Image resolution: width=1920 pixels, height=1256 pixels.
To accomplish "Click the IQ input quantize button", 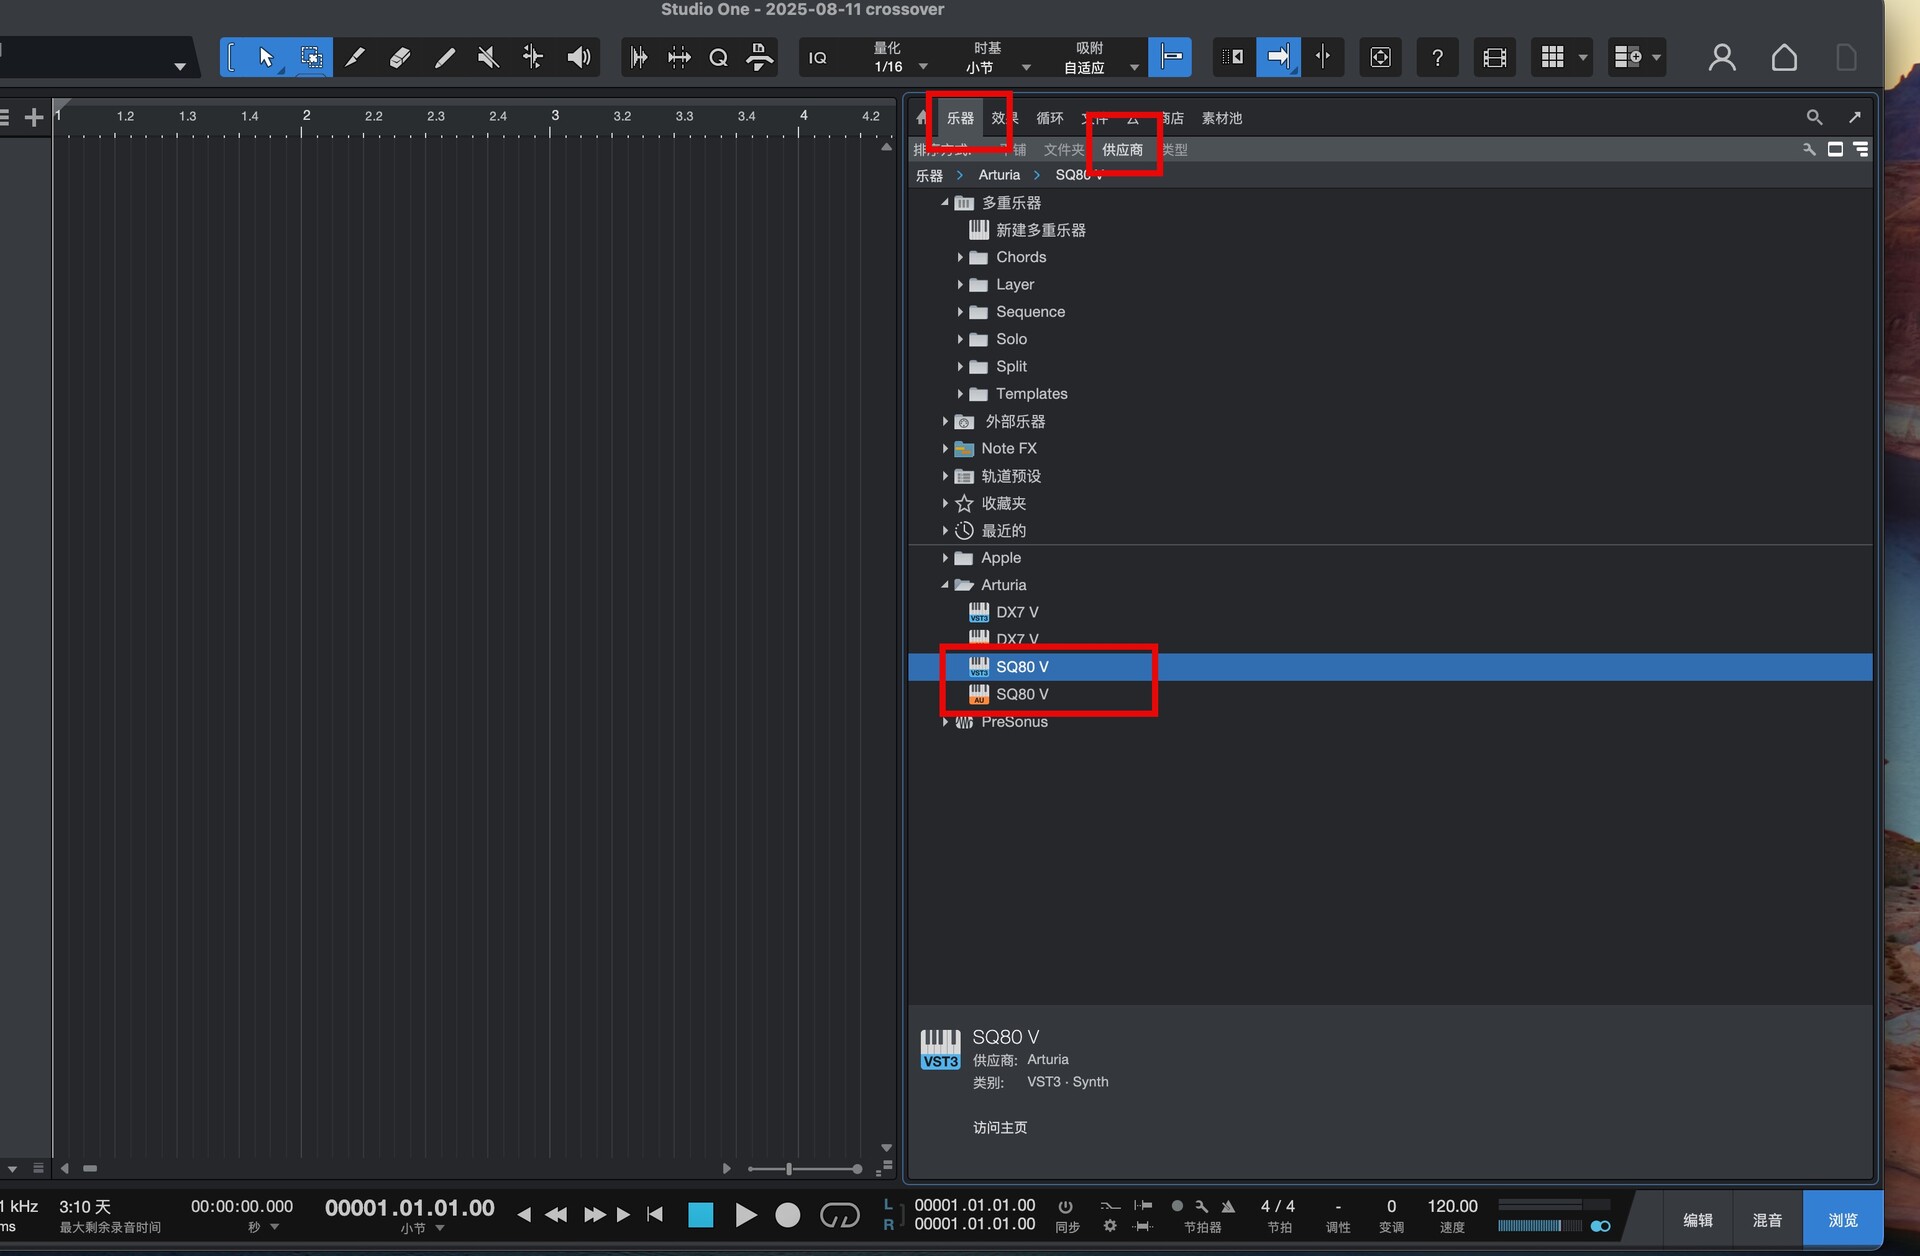I will tap(818, 57).
